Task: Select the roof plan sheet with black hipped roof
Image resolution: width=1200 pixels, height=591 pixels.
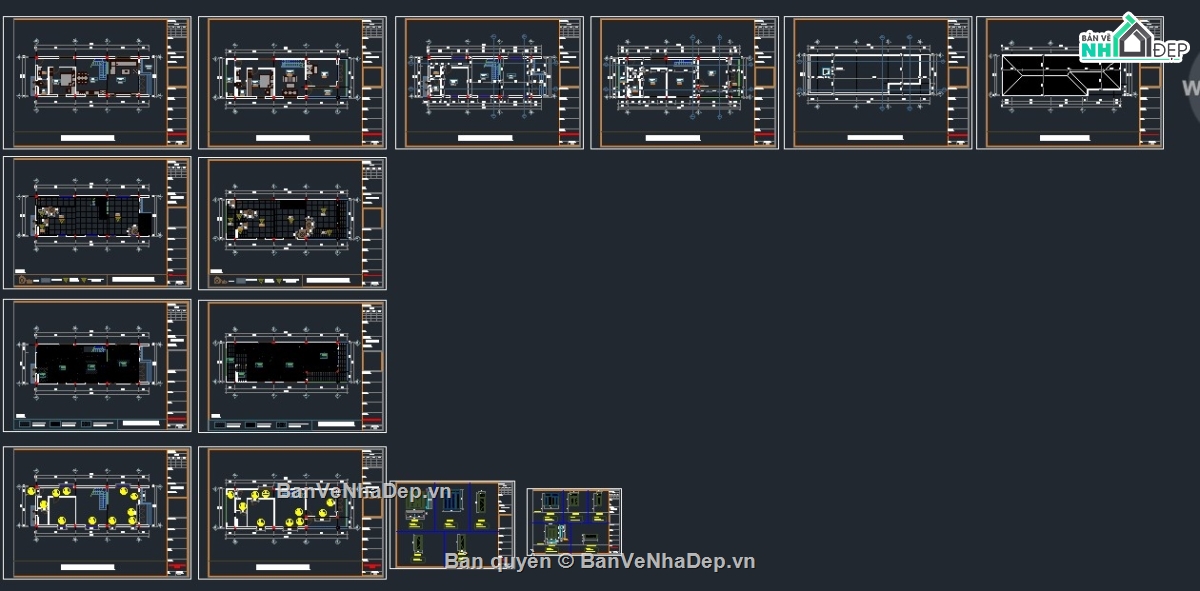Action: pos(1070,82)
